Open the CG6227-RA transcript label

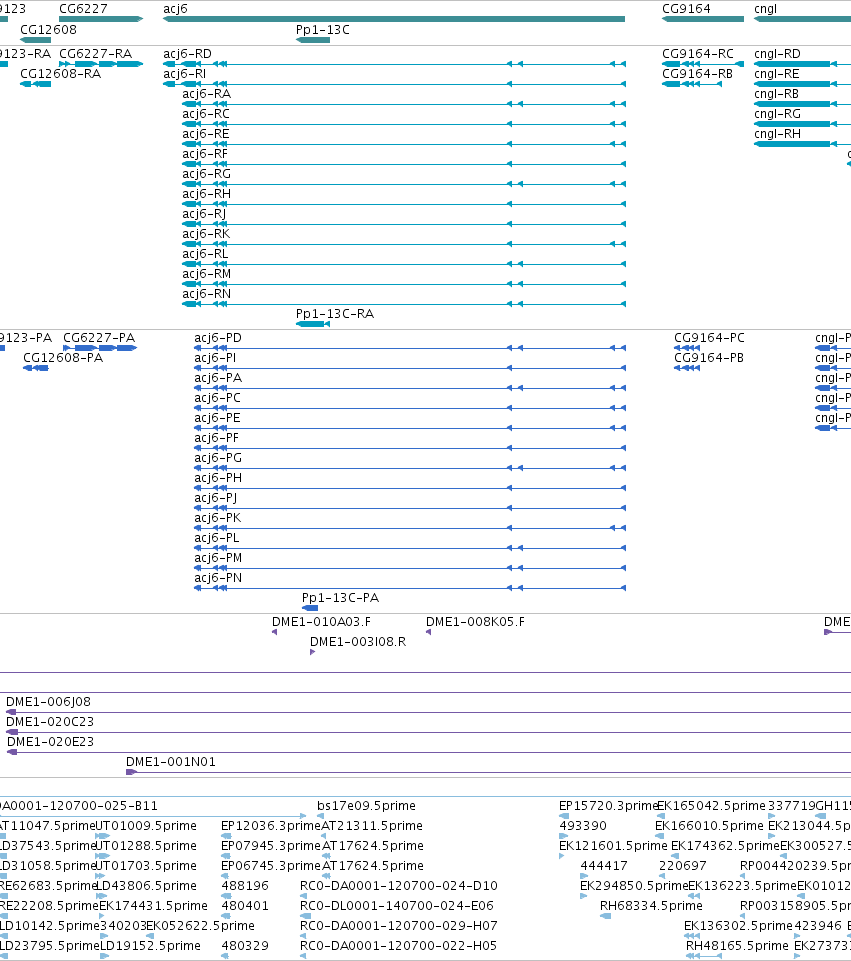pyautogui.click(x=96, y=53)
